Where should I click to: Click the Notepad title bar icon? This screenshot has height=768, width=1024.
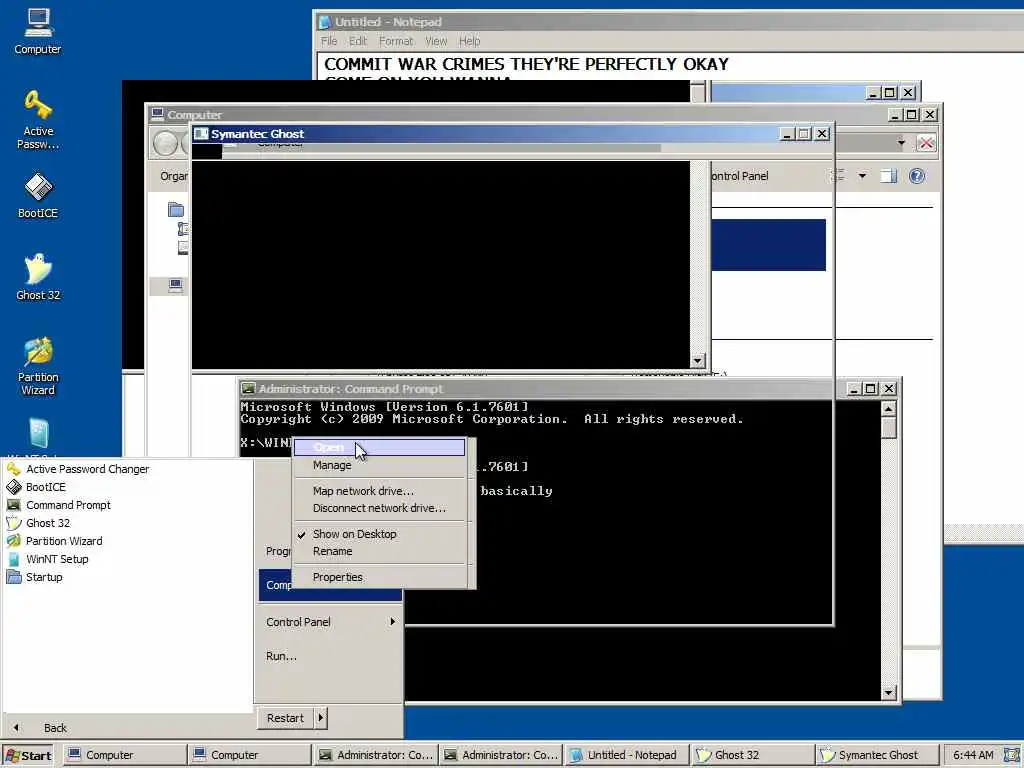325,22
